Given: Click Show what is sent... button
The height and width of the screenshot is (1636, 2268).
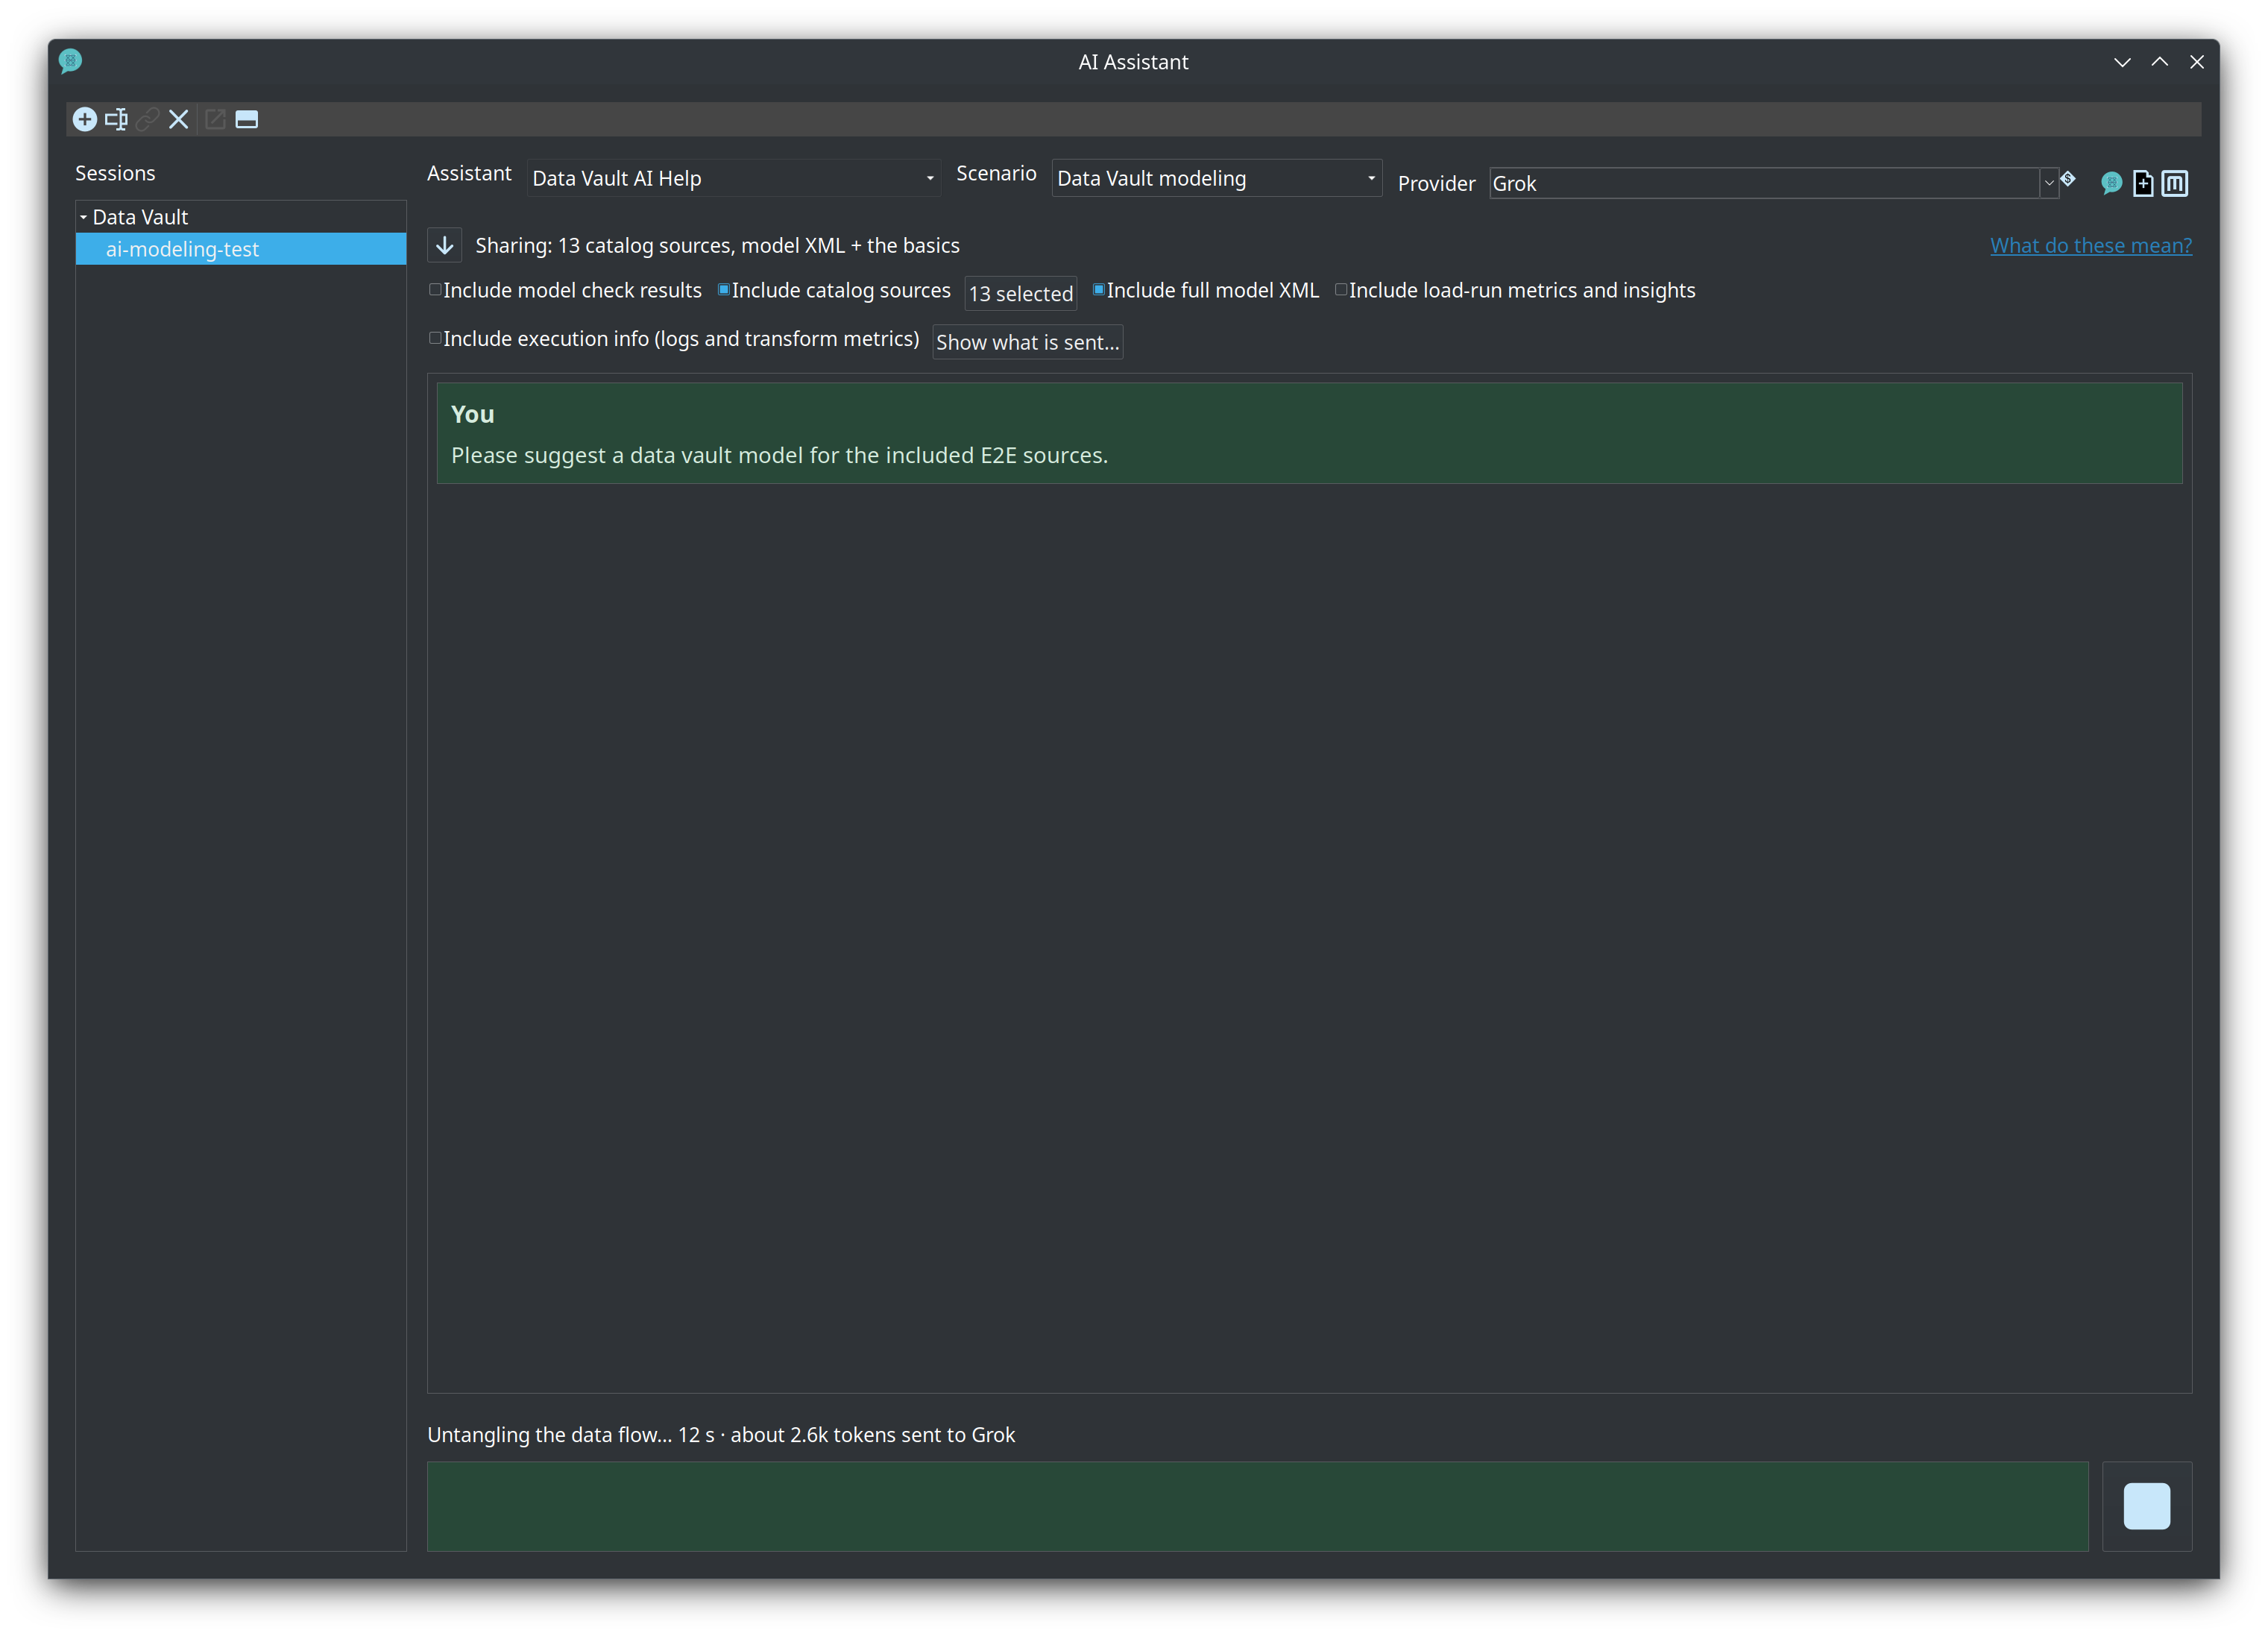Looking at the screenshot, I should 1027,342.
